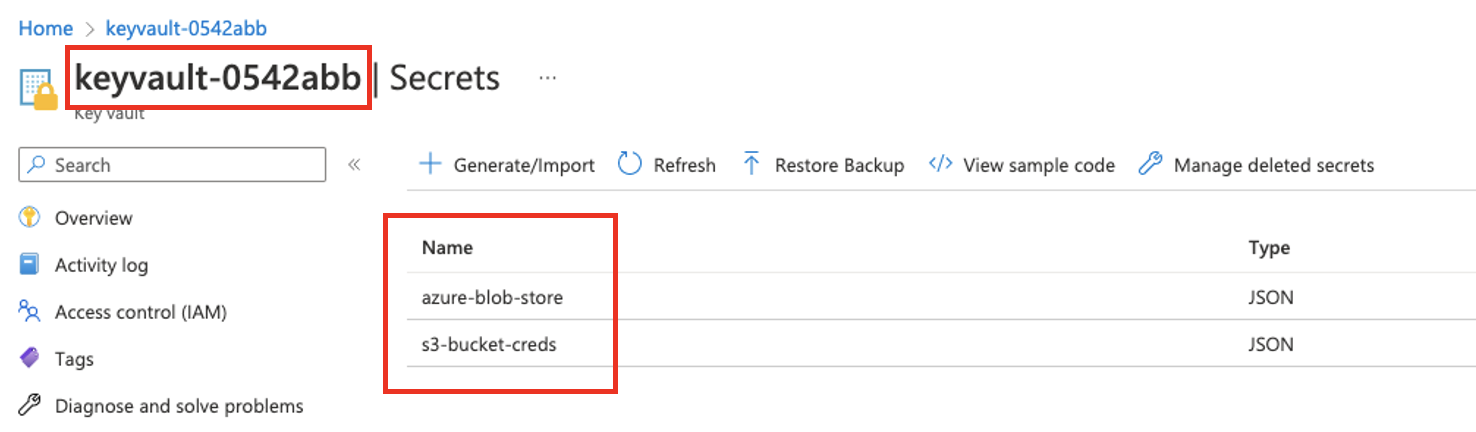Click the Overview key icon in sidebar
The height and width of the screenshot is (432, 1476).
tap(30, 218)
